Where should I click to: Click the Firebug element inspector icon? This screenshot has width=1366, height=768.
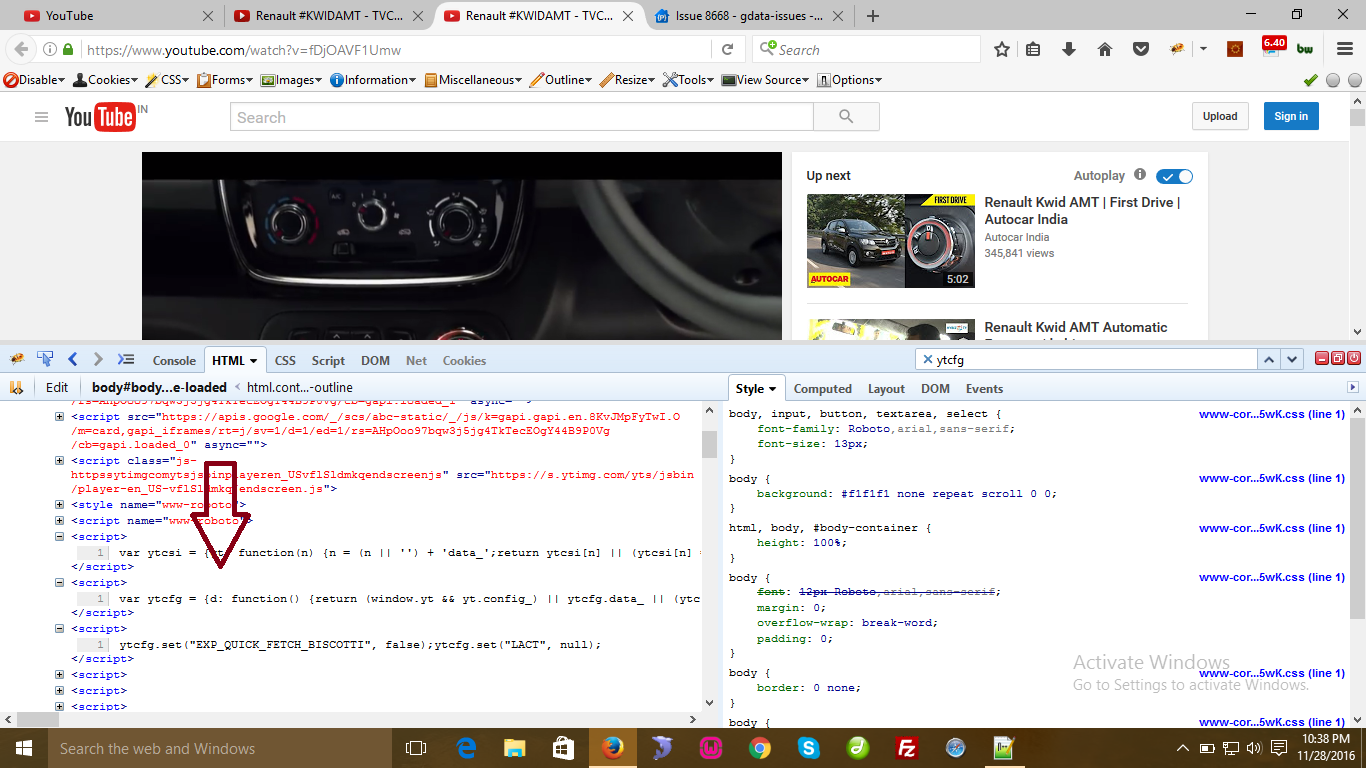click(45, 359)
